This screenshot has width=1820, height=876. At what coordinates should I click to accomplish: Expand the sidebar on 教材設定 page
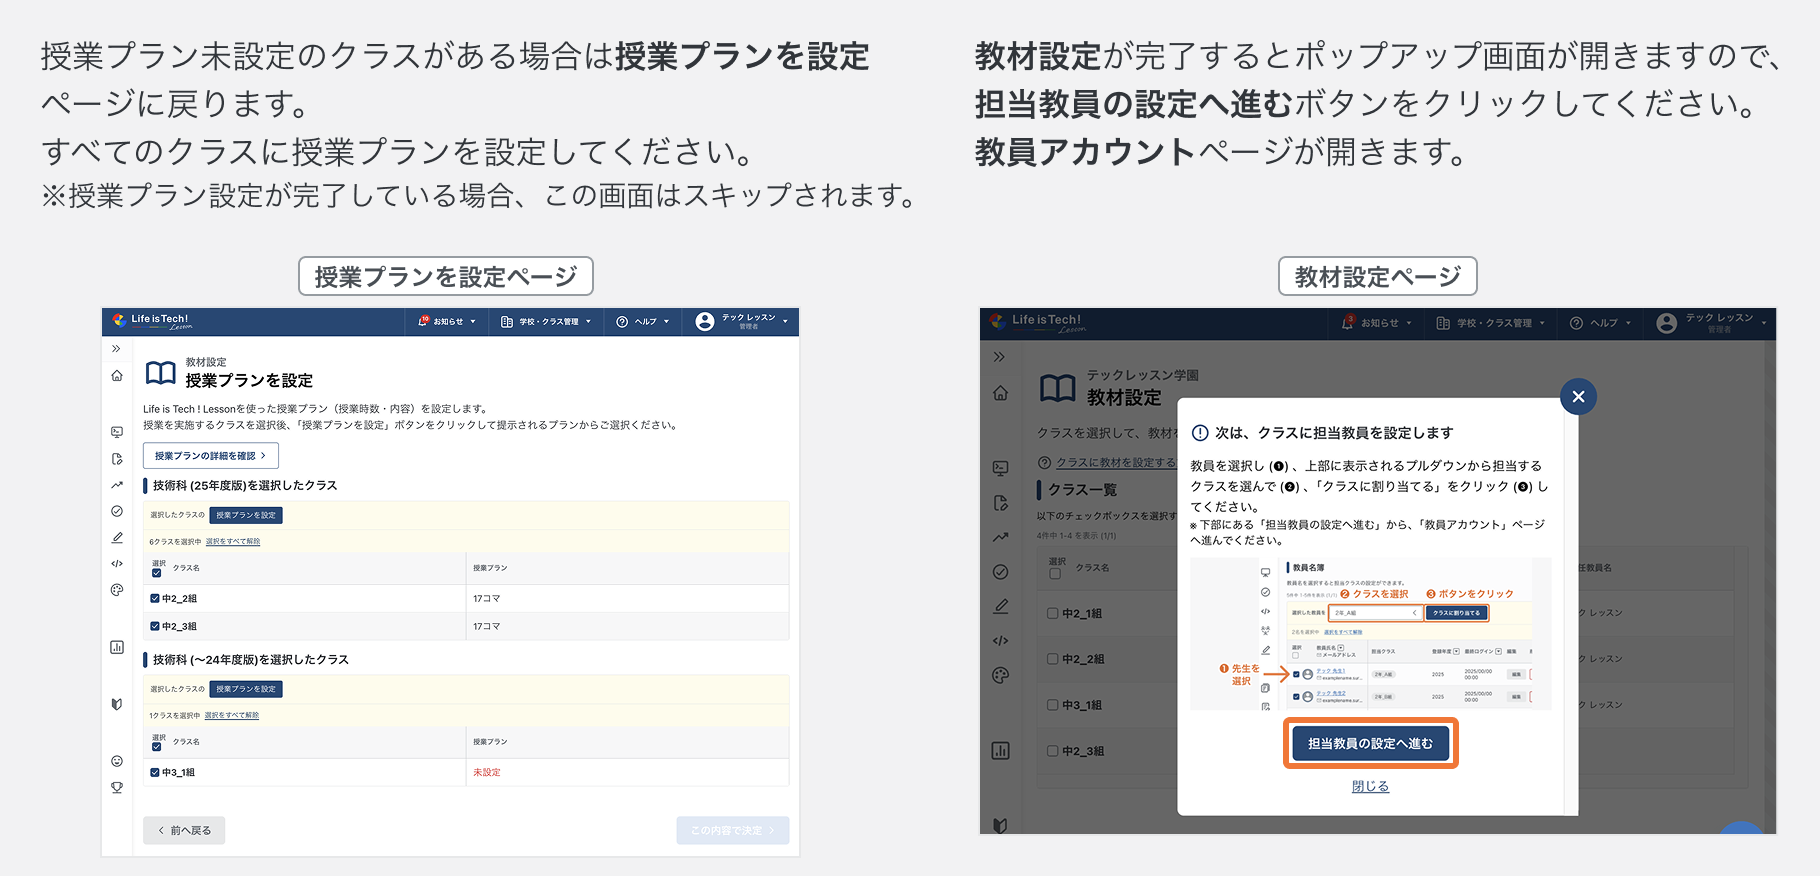point(999,357)
